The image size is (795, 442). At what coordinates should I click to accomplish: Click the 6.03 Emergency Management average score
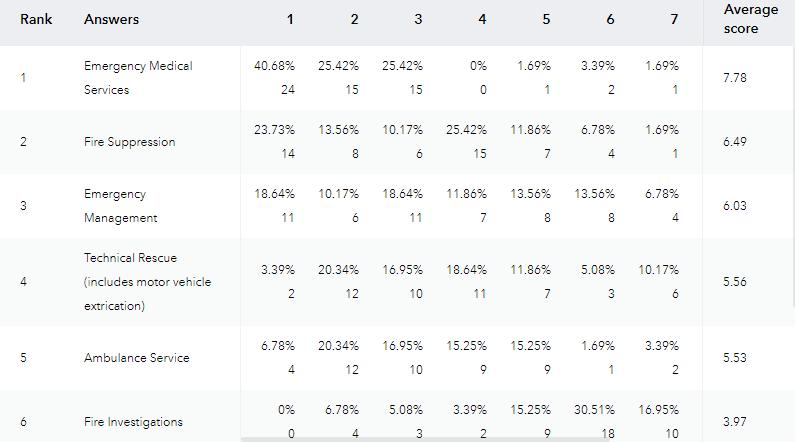coord(737,206)
